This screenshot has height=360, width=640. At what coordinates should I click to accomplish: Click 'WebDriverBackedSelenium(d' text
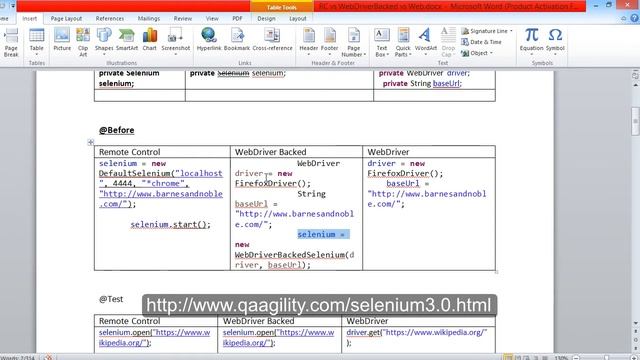pyautogui.click(x=295, y=255)
